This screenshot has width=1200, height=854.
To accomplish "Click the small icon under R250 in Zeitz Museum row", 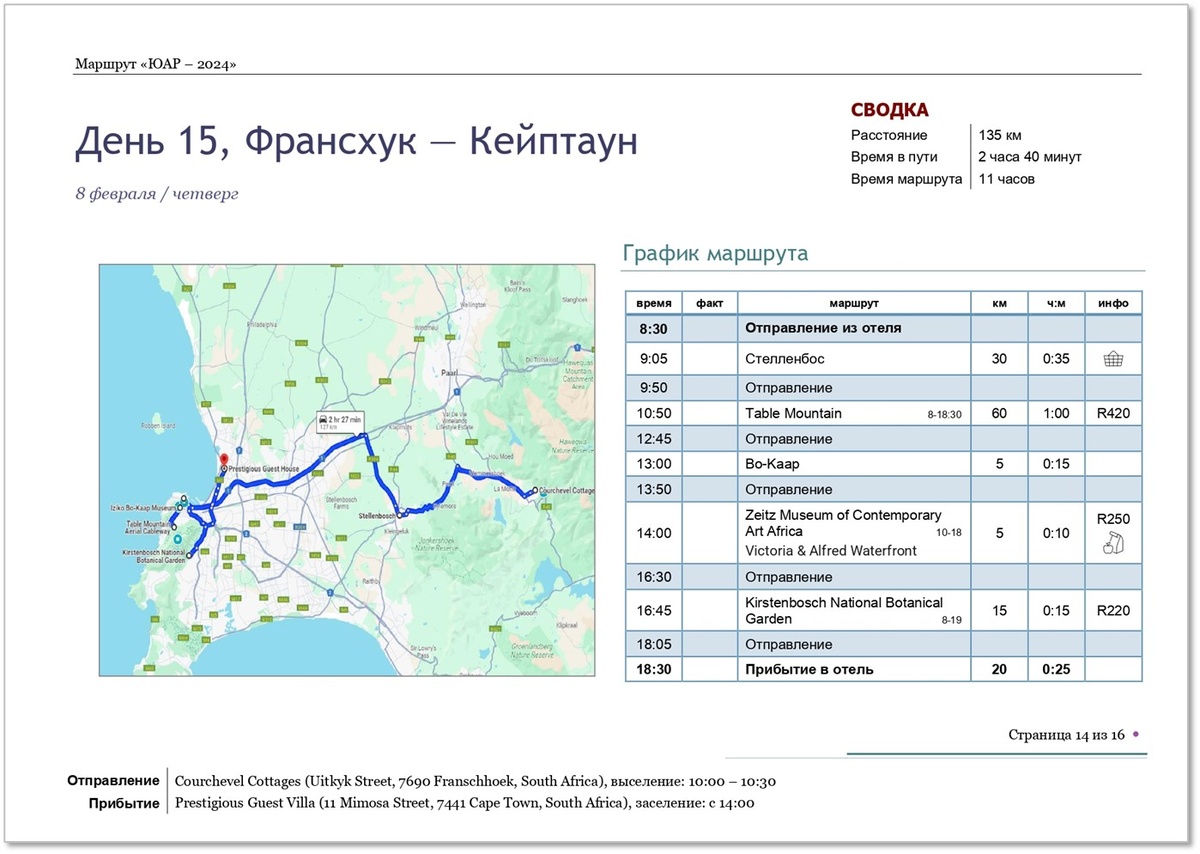I will pos(1113,544).
